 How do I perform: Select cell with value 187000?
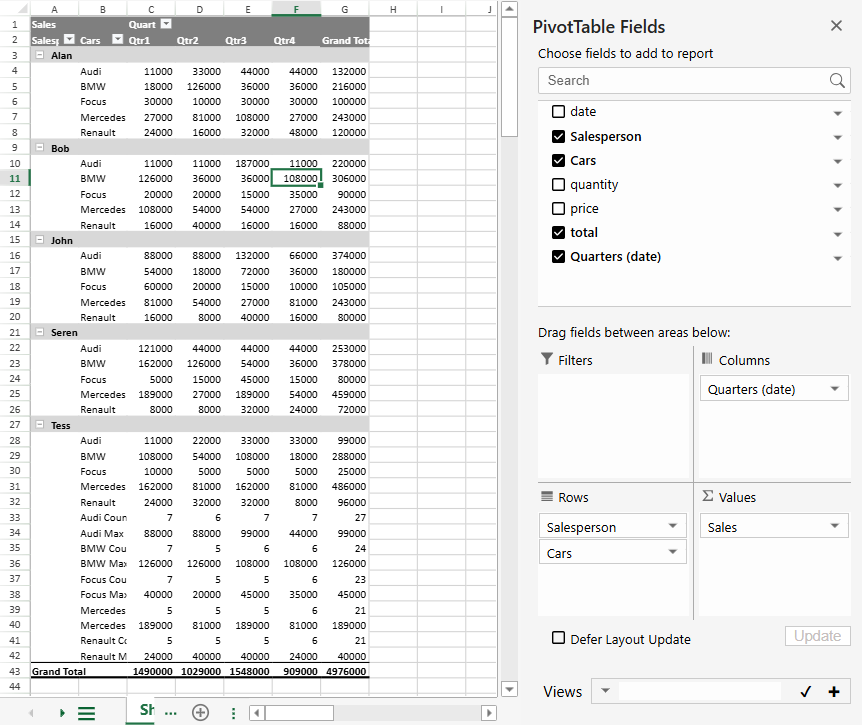coord(248,163)
